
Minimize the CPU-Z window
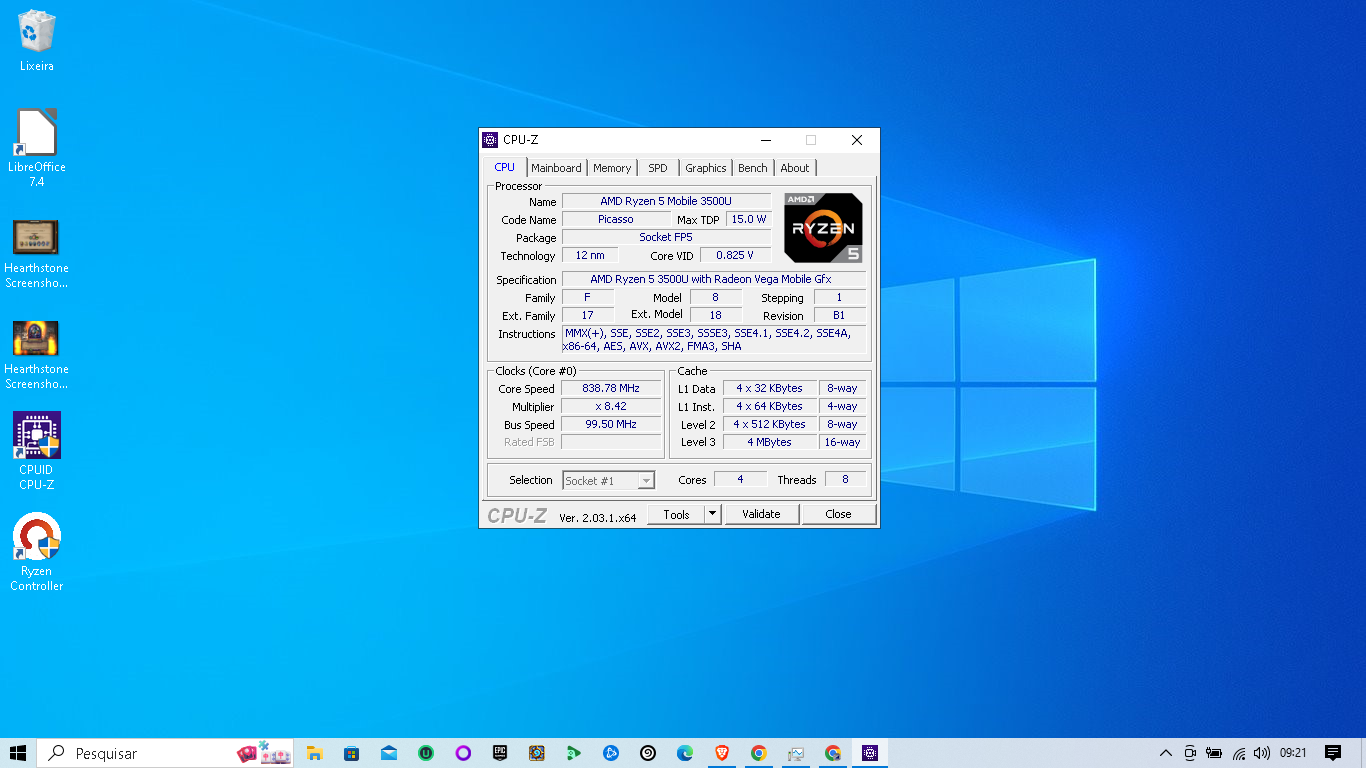pyautogui.click(x=765, y=140)
